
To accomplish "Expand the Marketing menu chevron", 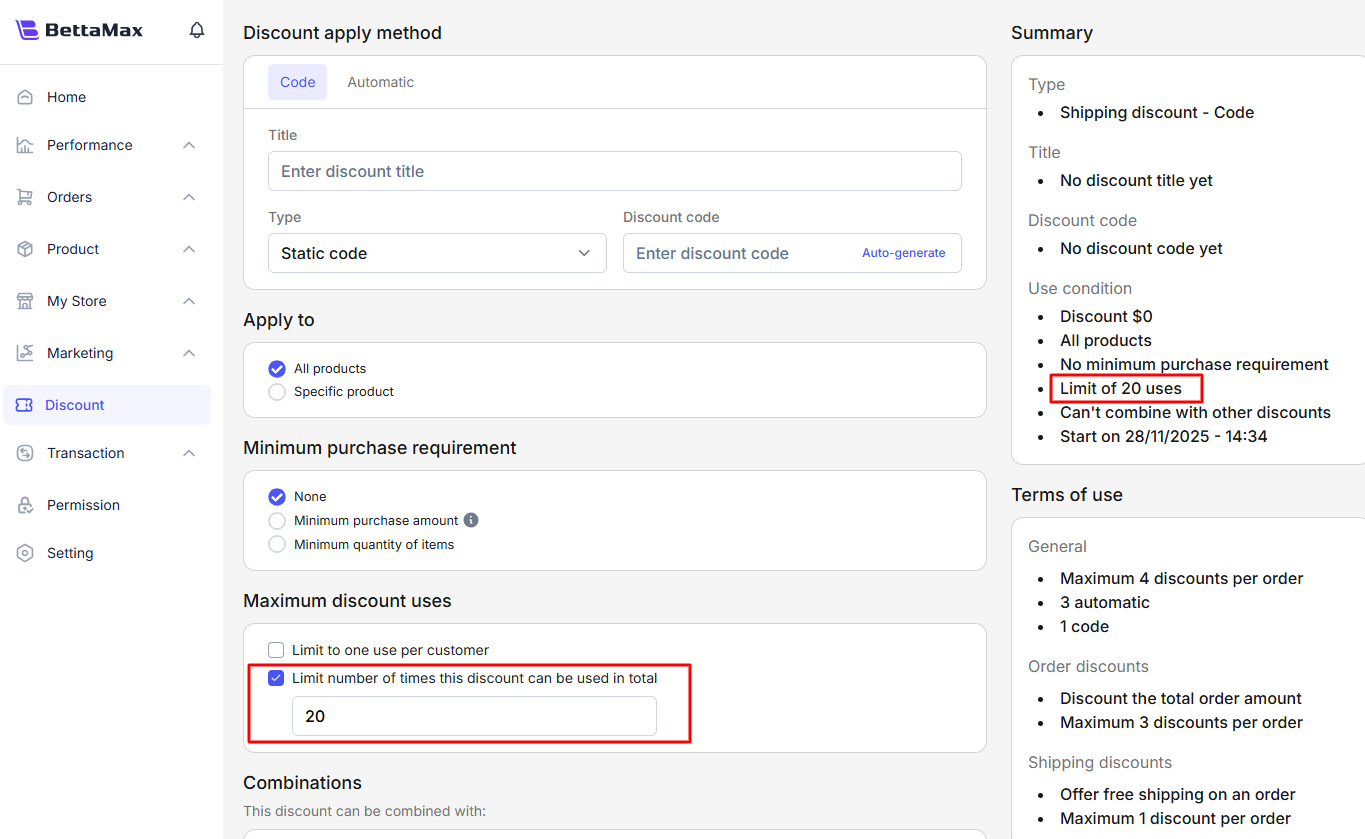I will 189,353.
